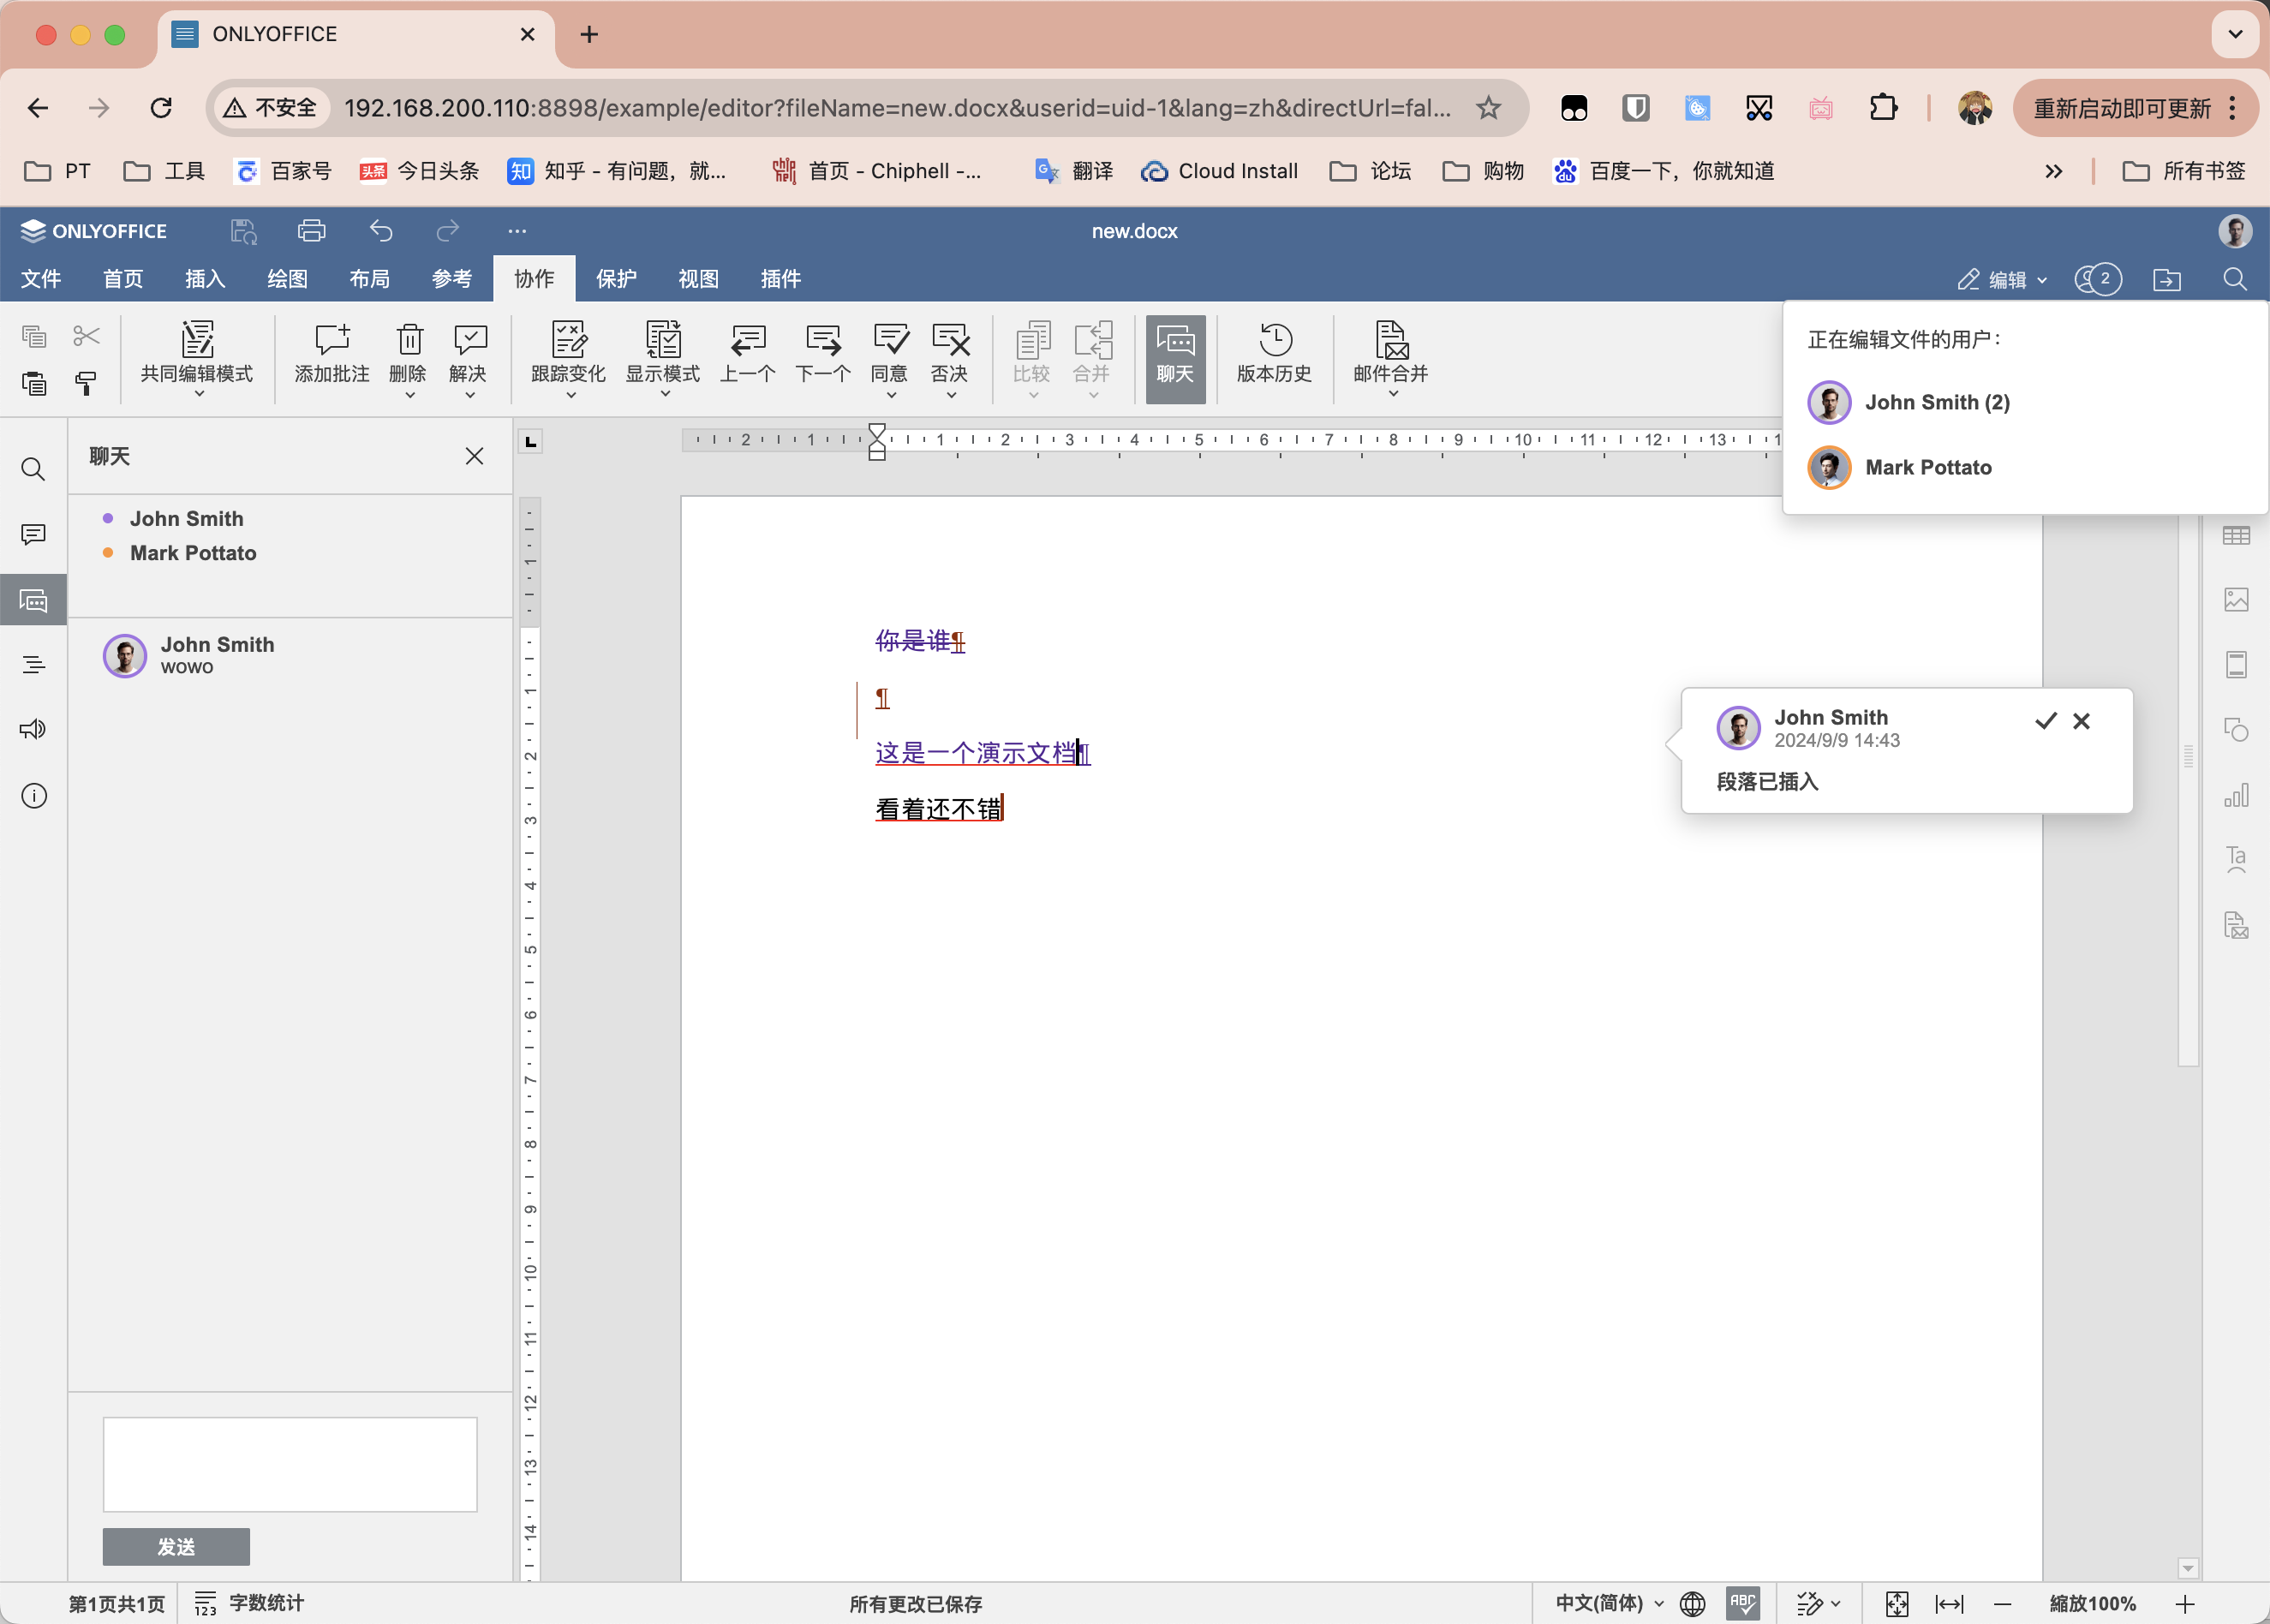Go to the next change

click(823, 351)
